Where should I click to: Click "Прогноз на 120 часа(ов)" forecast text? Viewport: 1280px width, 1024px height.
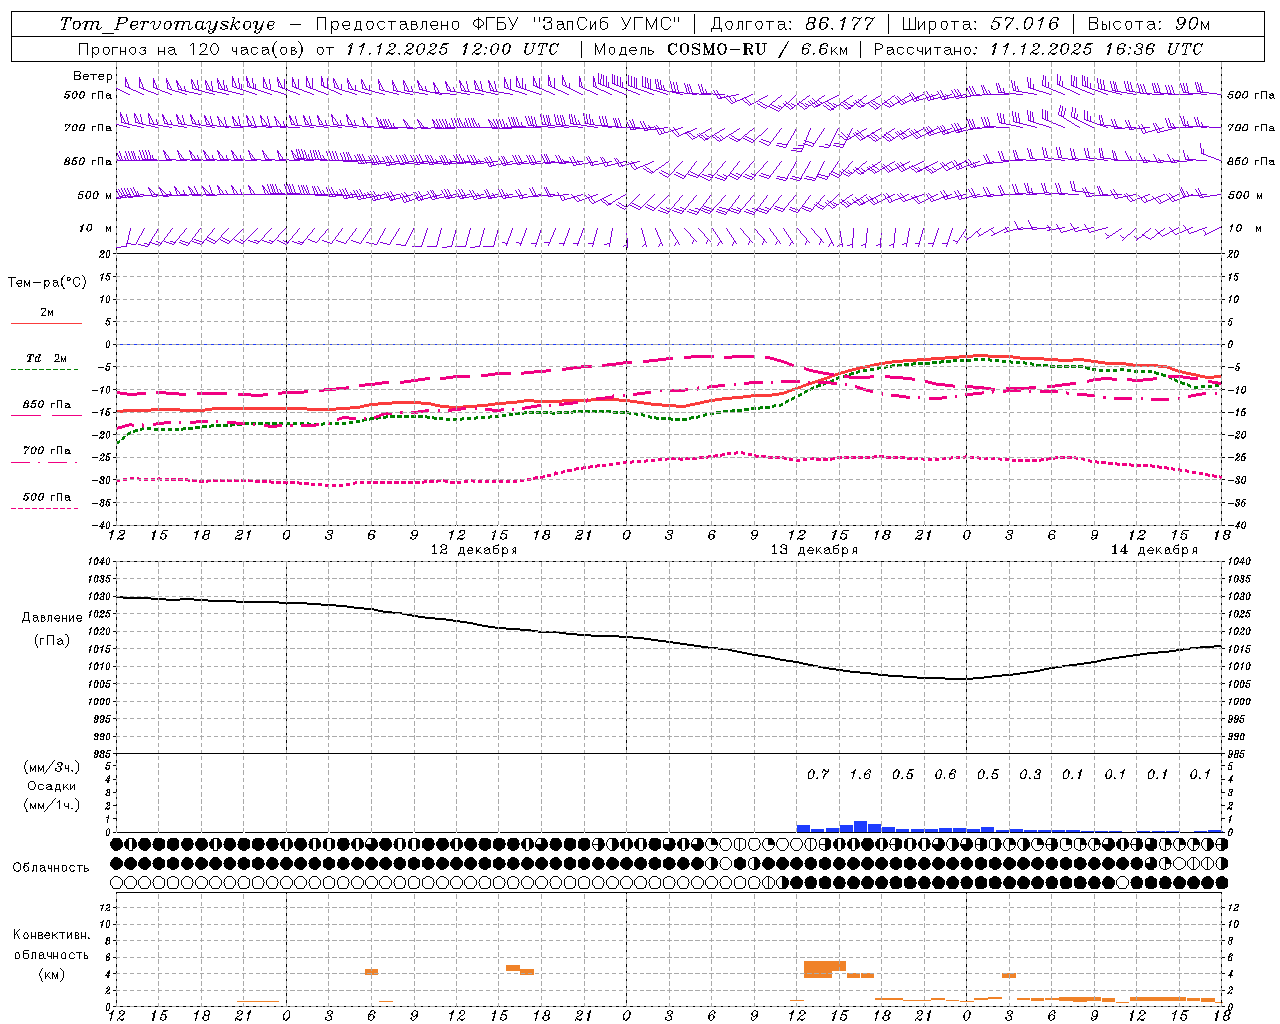(x=192, y=49)
